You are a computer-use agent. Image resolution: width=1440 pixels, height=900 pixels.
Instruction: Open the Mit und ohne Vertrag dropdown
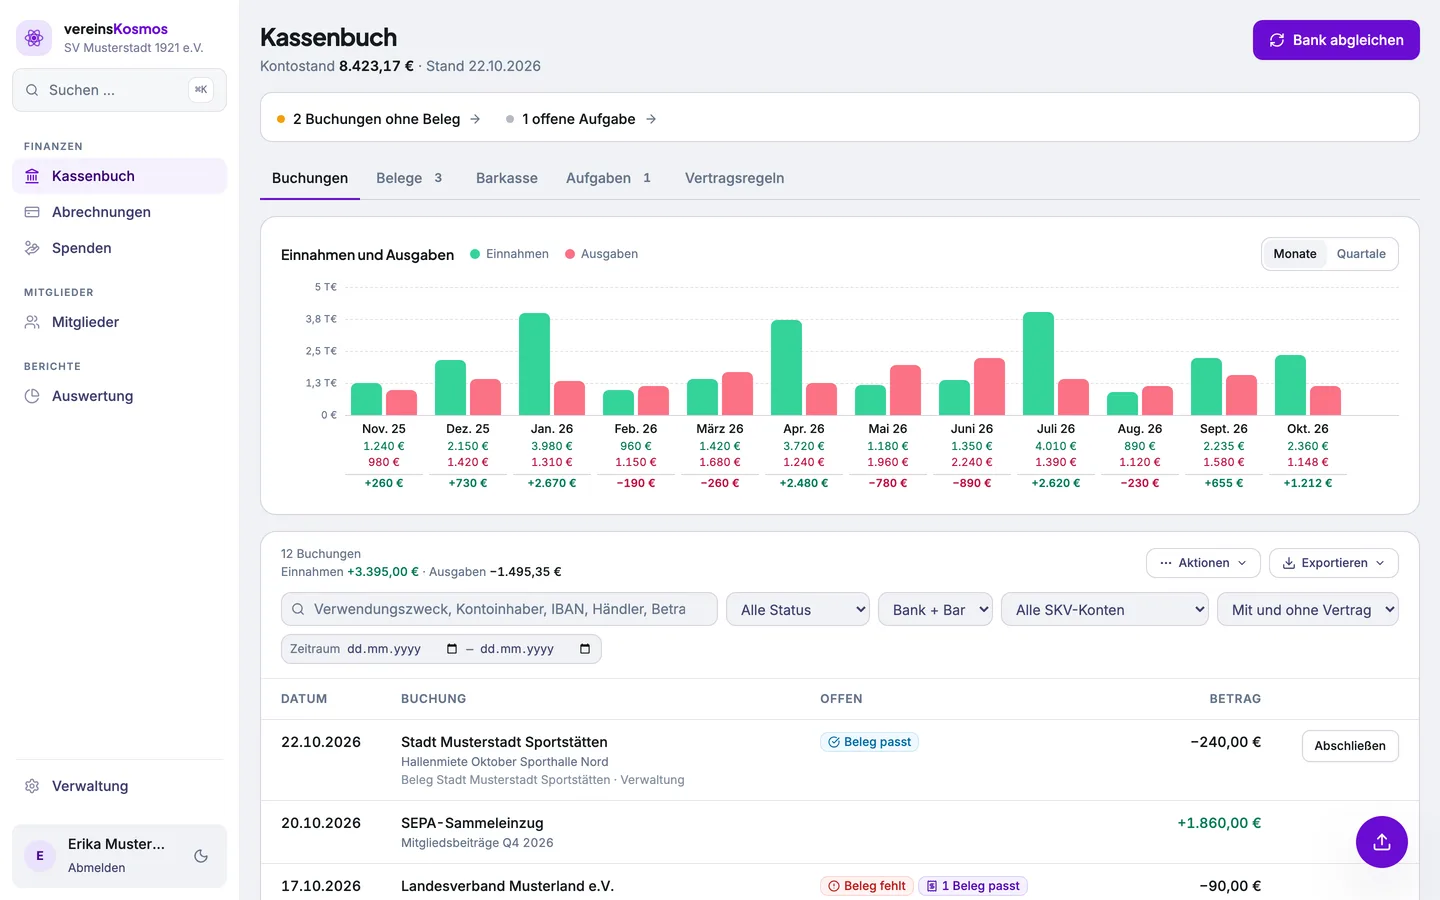pos(1308,610)
